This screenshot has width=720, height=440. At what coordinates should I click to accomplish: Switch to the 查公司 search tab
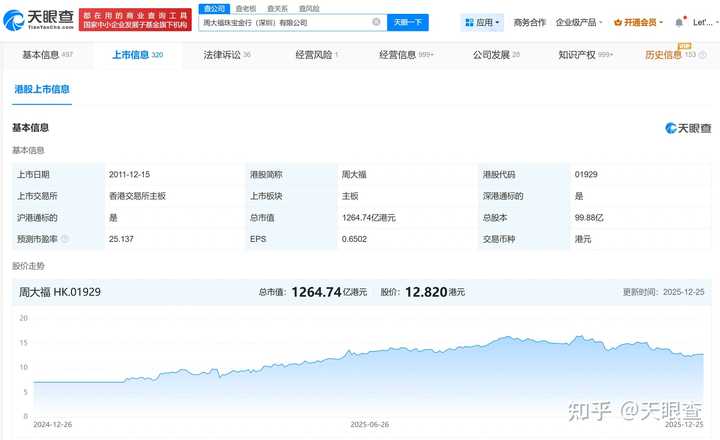(x=214, y=9)
